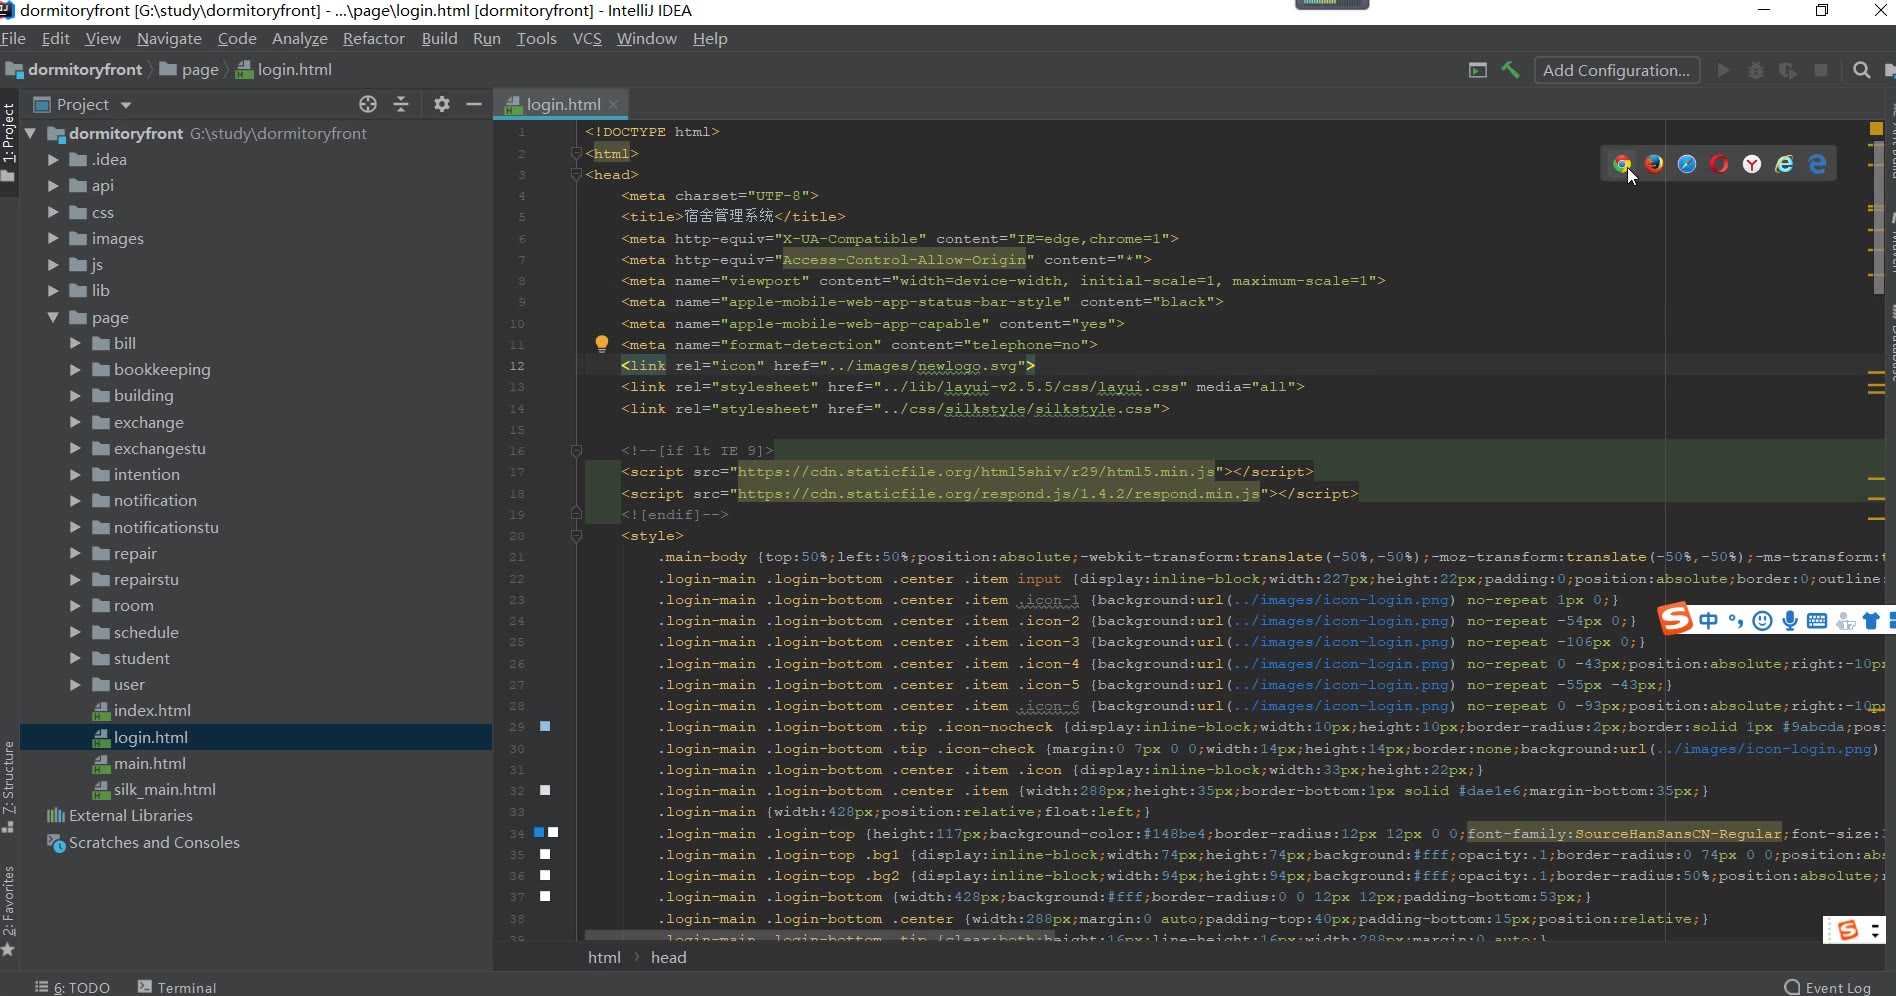
Task: Open login.html in Yandex browser
Action: [1752, 164]
